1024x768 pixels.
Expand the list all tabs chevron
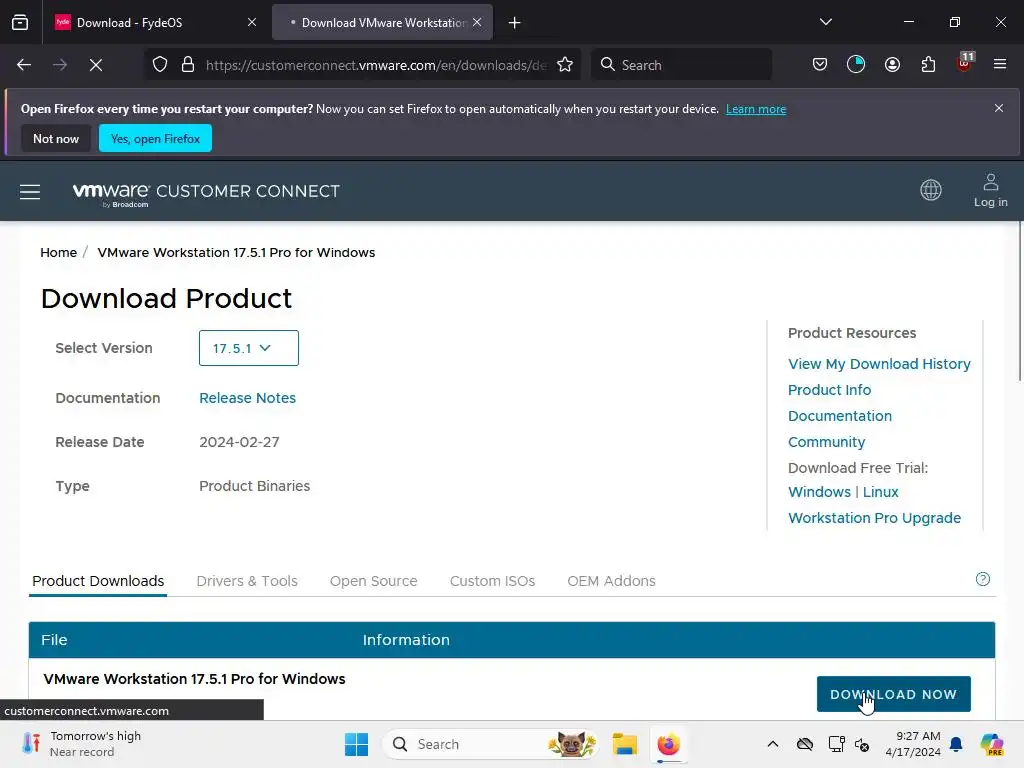[826, 22]
